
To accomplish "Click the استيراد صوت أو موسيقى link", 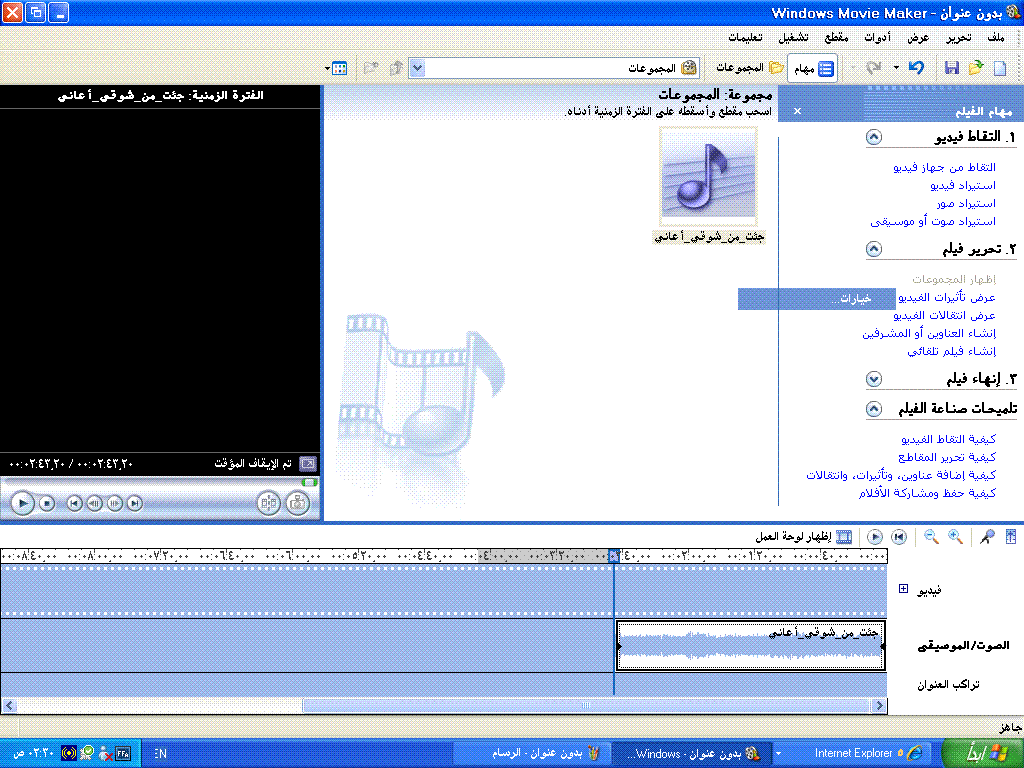I will click(x=932, y=221).
